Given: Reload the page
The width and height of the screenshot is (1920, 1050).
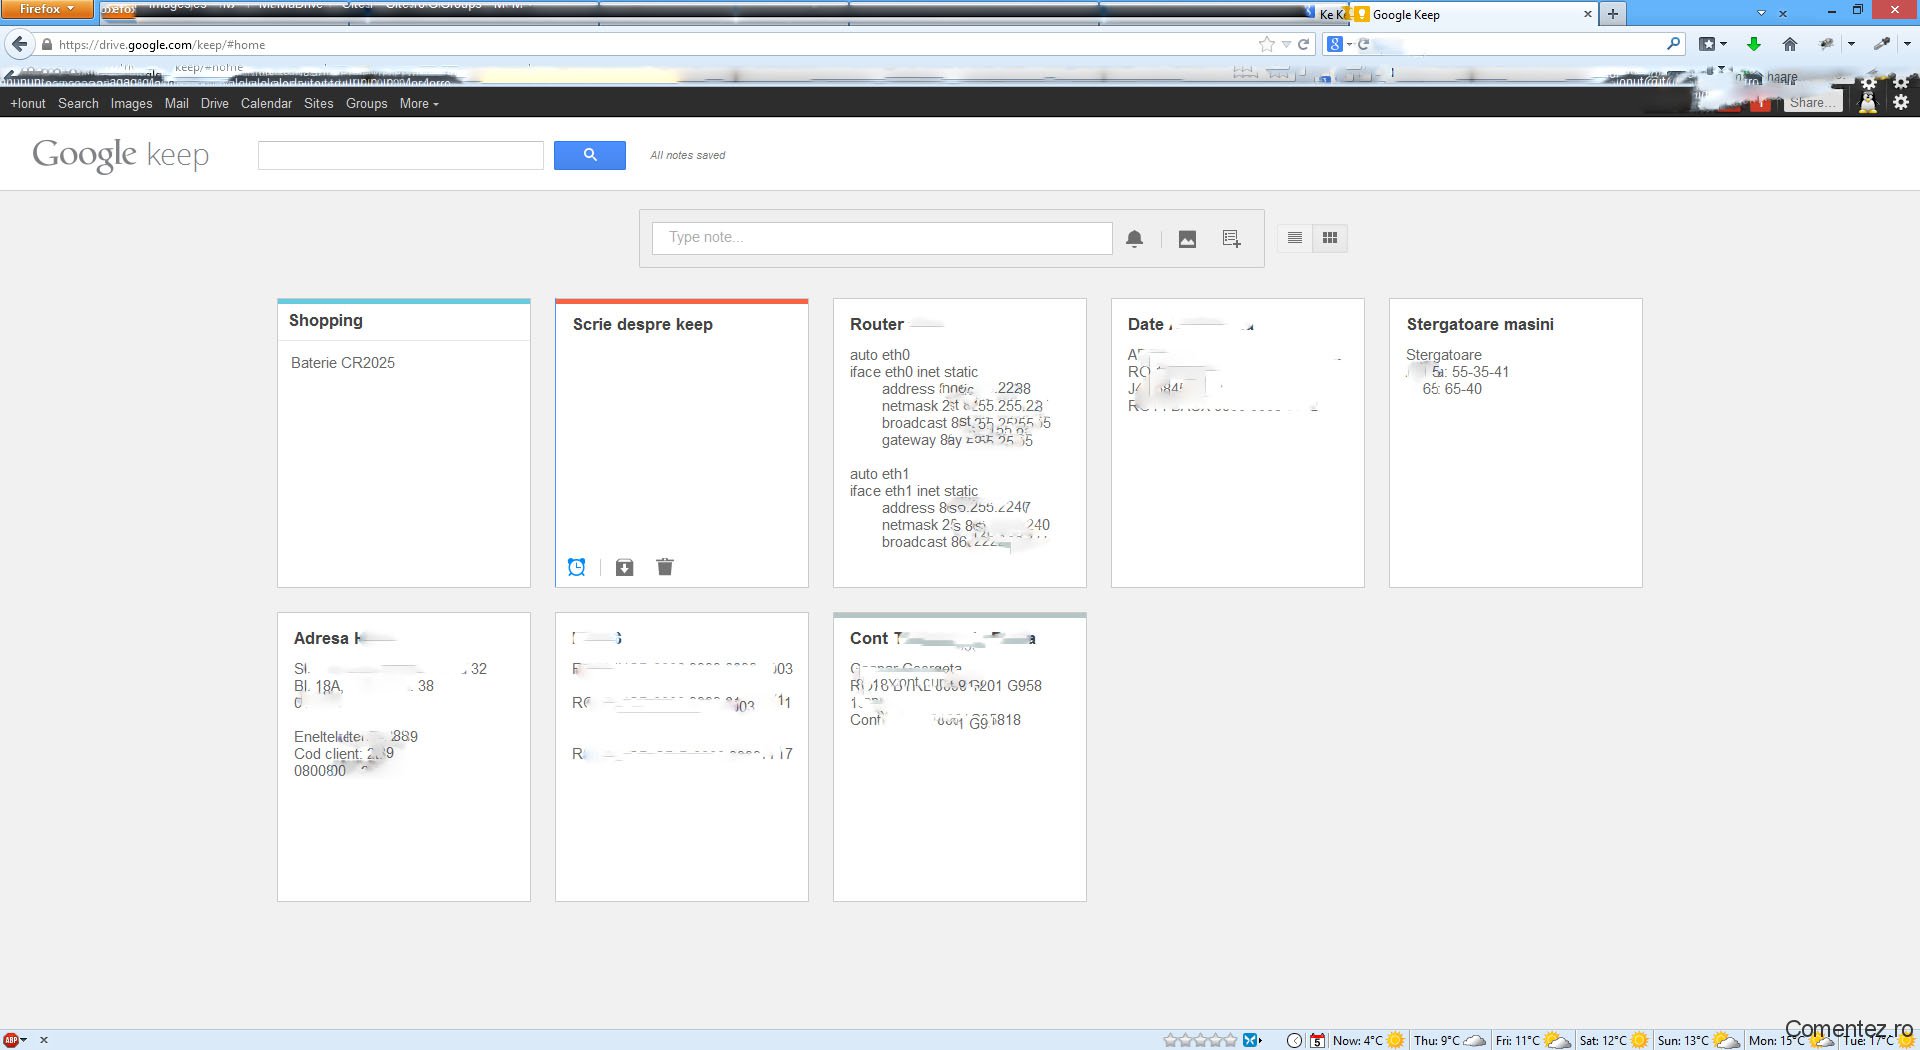Looking at the screenshot, I should click(1304, 44).
